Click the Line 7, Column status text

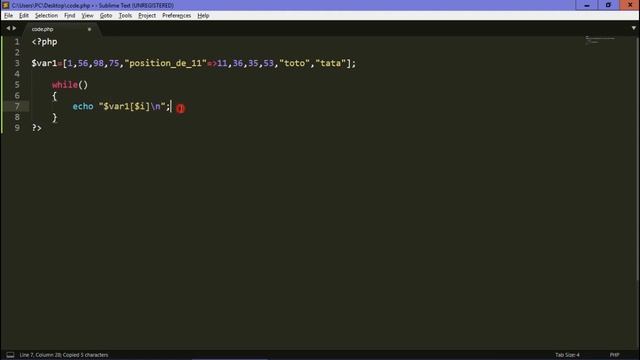click(64, 355)
